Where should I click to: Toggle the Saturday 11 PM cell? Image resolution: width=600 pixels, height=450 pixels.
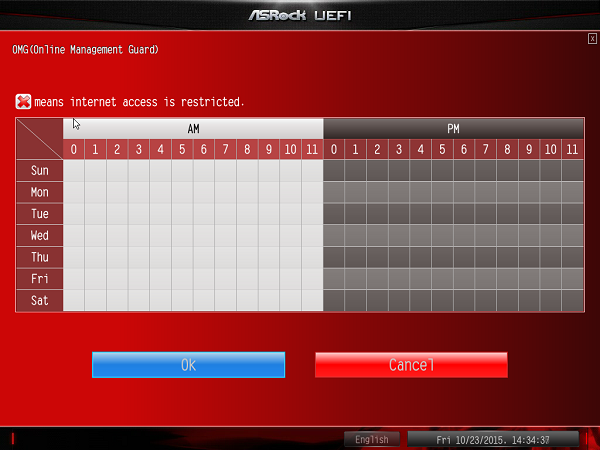coord(573,300)
